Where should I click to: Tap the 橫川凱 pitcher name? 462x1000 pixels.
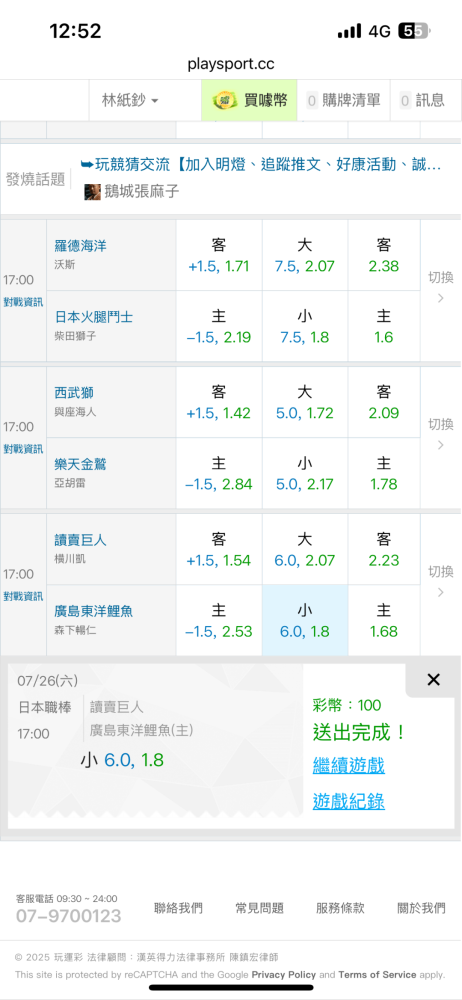click(70, 559)
